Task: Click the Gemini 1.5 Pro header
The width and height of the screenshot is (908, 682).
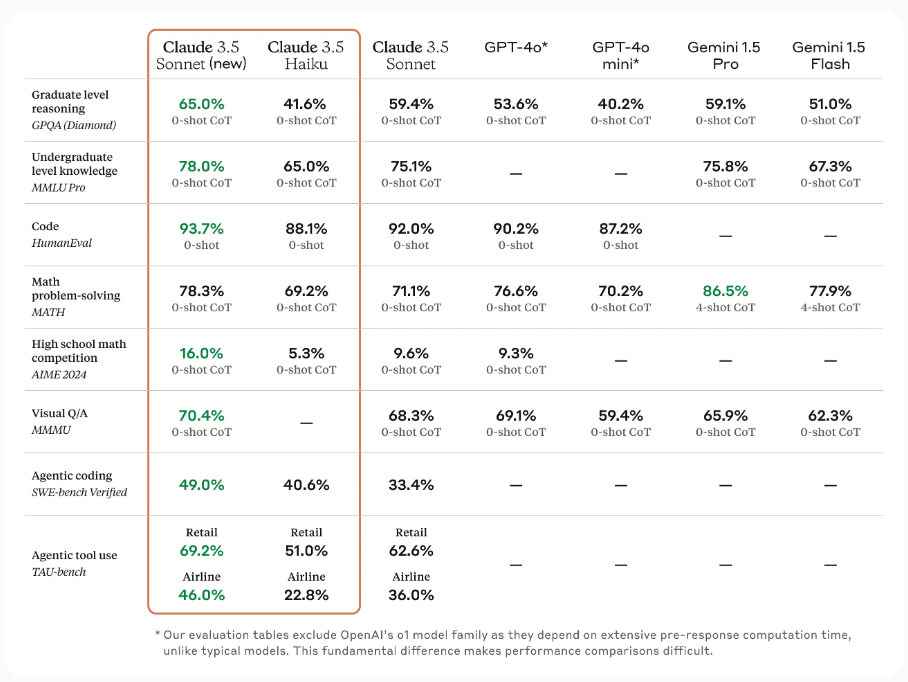Action: click(724, 56)
